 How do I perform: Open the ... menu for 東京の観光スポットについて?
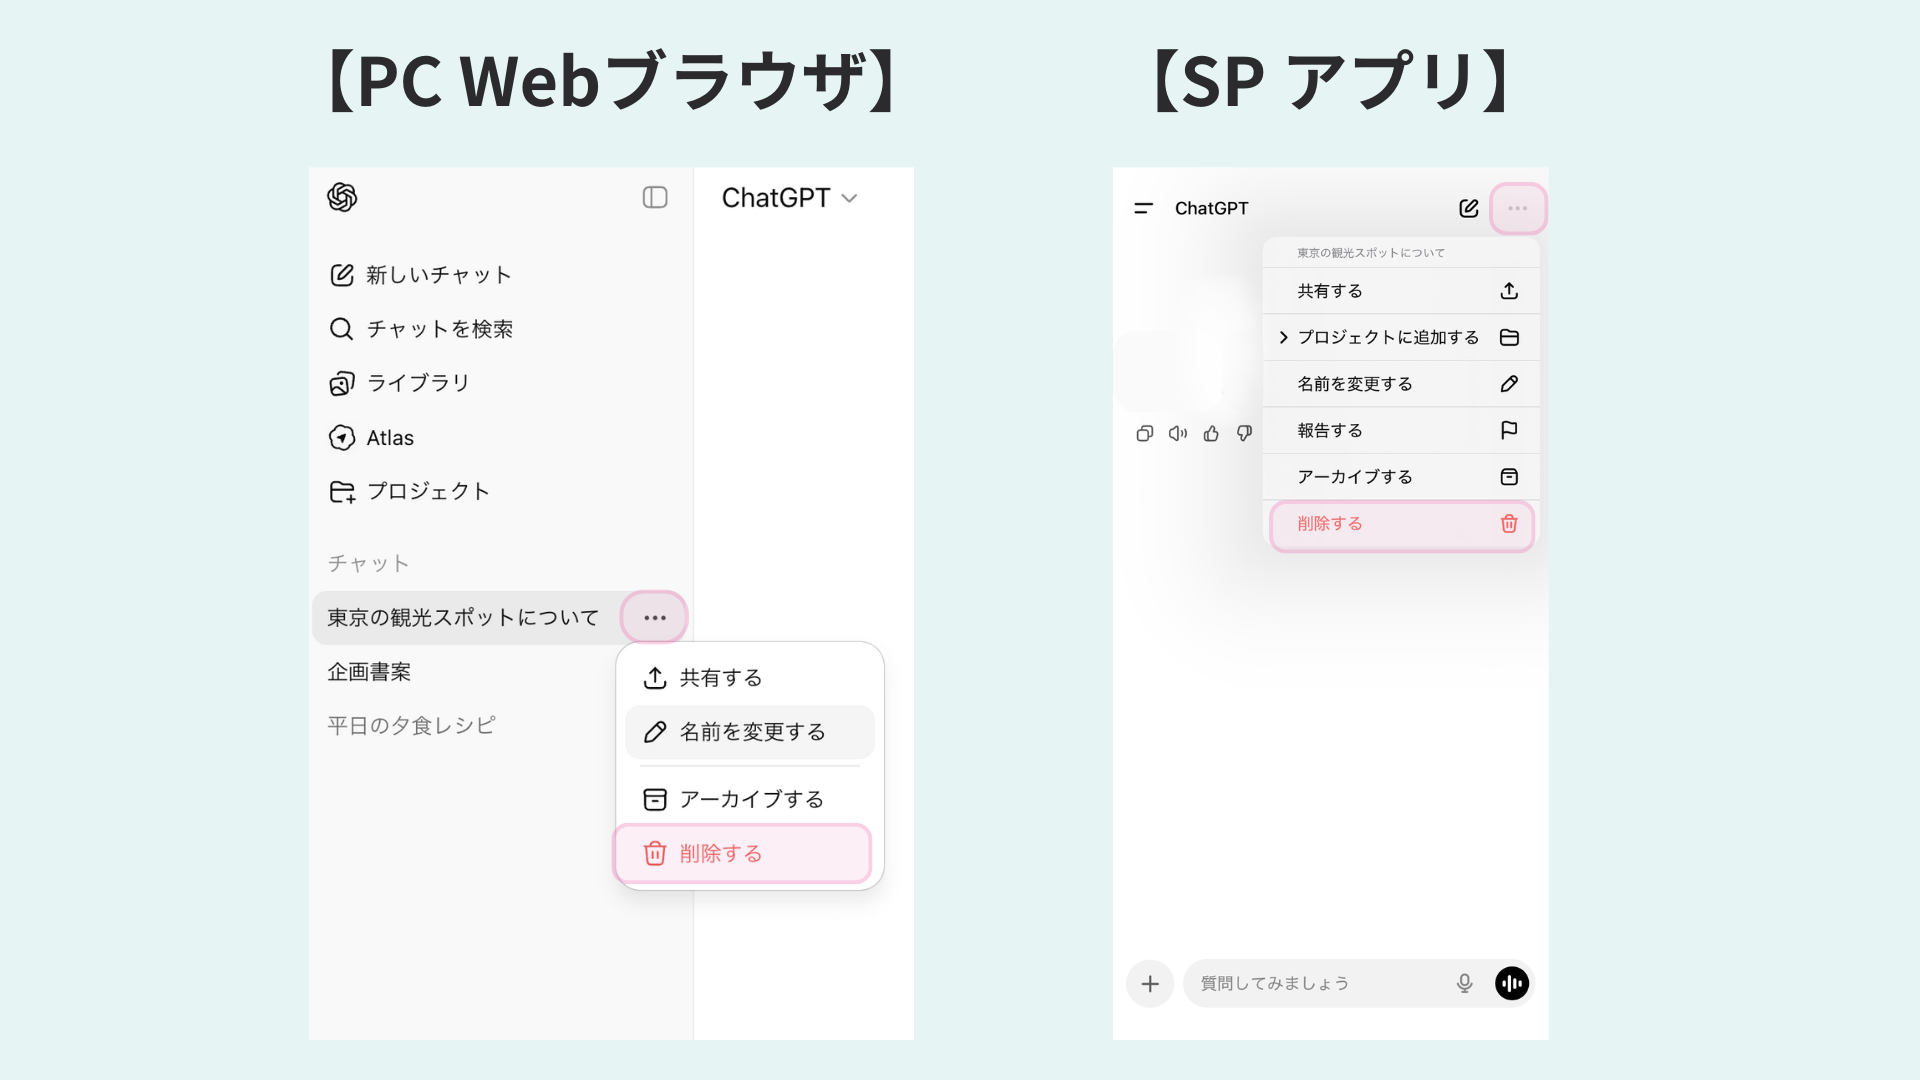pyautogui.click(x=654, y=617)
